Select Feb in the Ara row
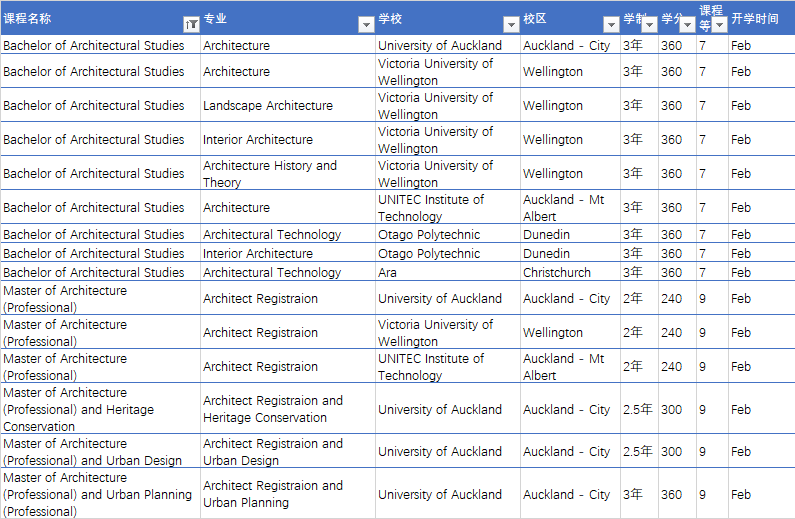 click(741, 273)
